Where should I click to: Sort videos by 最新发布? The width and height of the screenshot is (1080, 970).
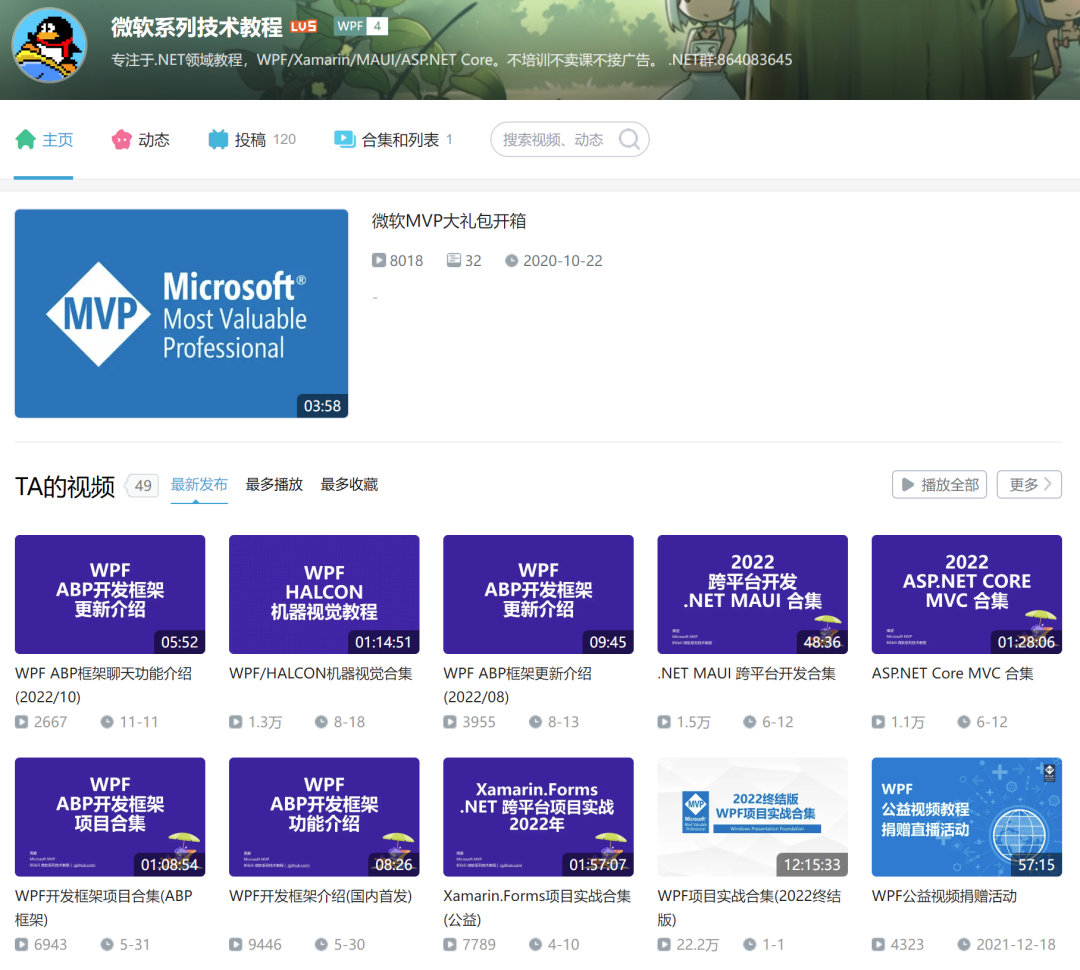click(199, 484)
